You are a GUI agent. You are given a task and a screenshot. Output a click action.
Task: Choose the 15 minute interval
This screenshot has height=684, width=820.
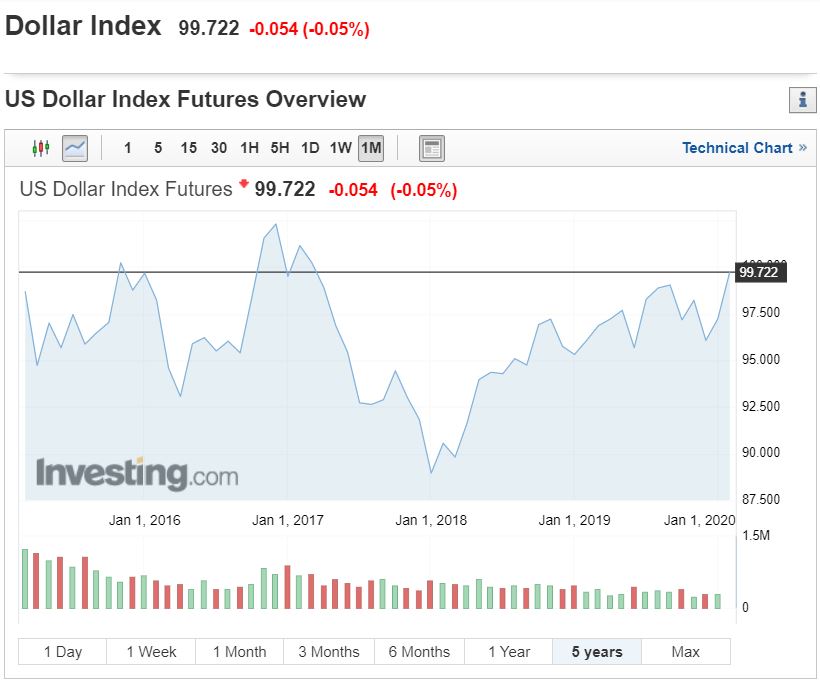(188, 148)
